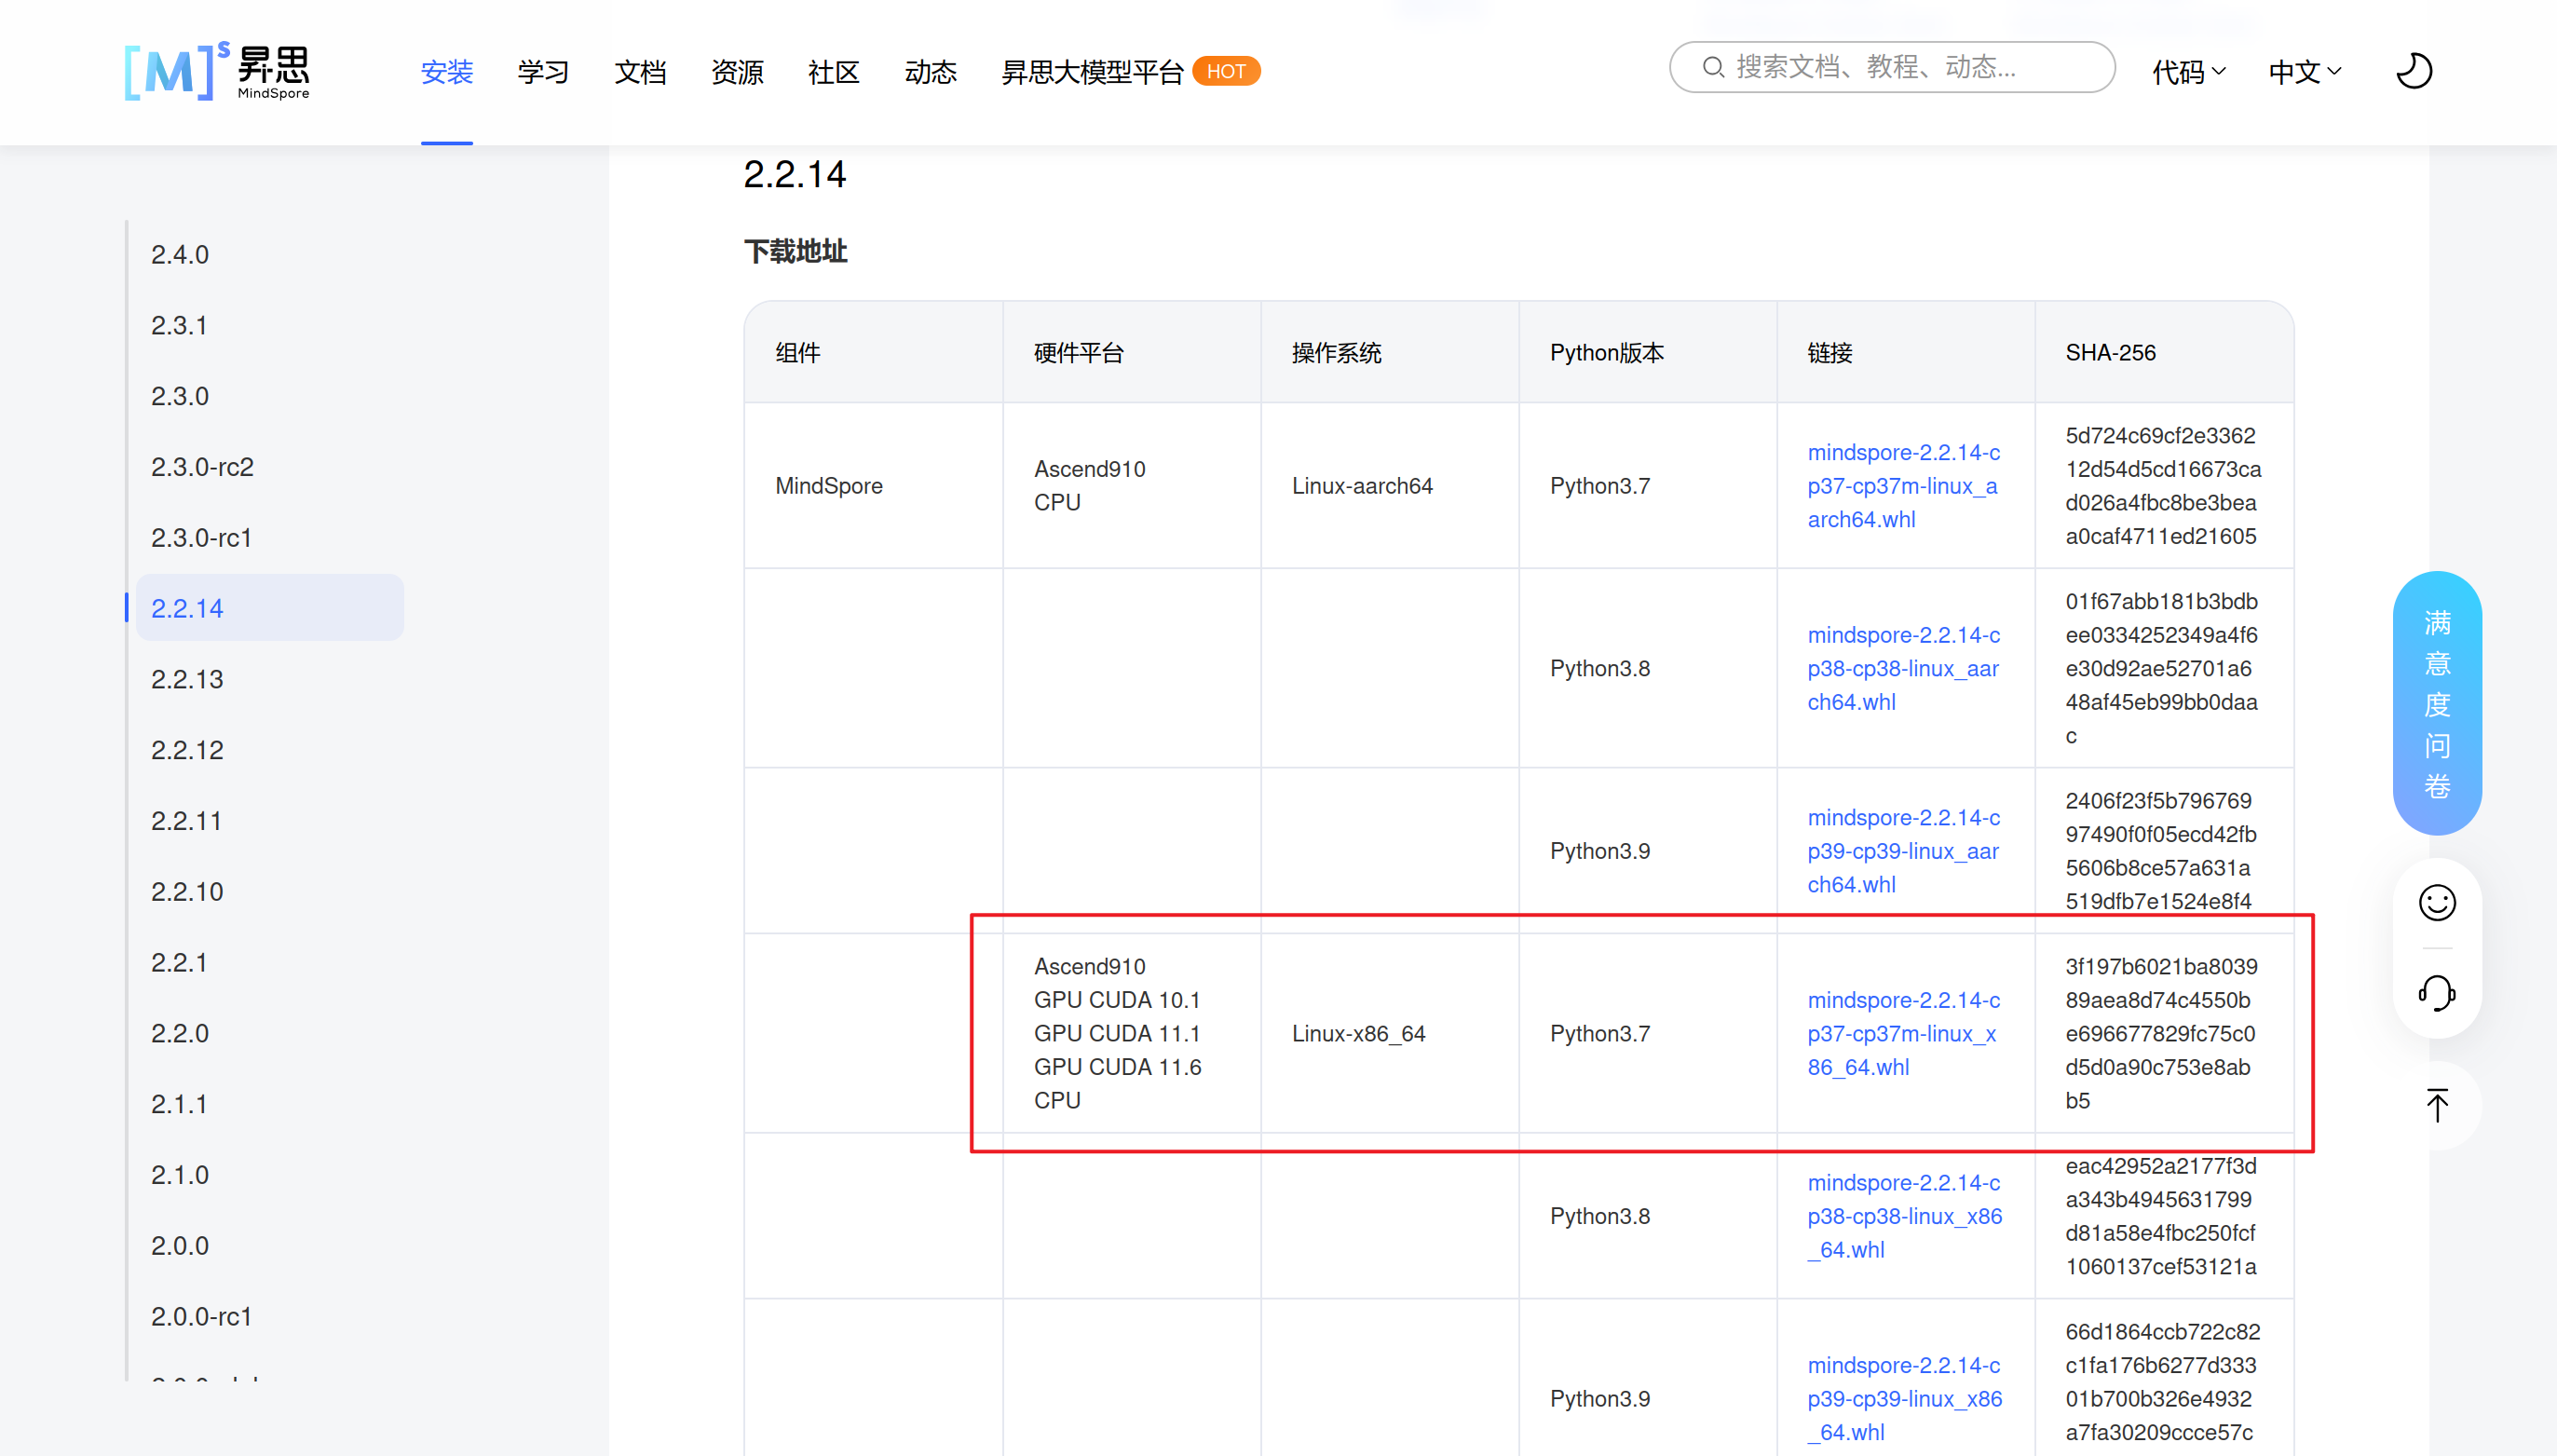Expand the 代码 dropdown

click(x=2188, y=72)
